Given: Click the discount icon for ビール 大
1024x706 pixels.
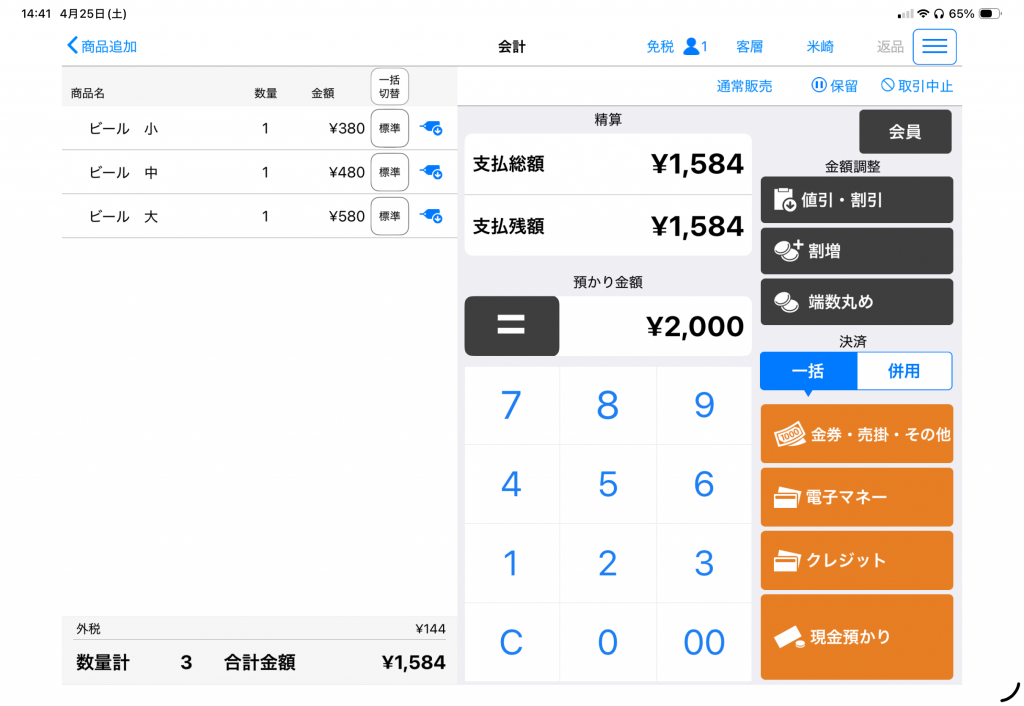Looking at the screenshot, I should 431,216.
